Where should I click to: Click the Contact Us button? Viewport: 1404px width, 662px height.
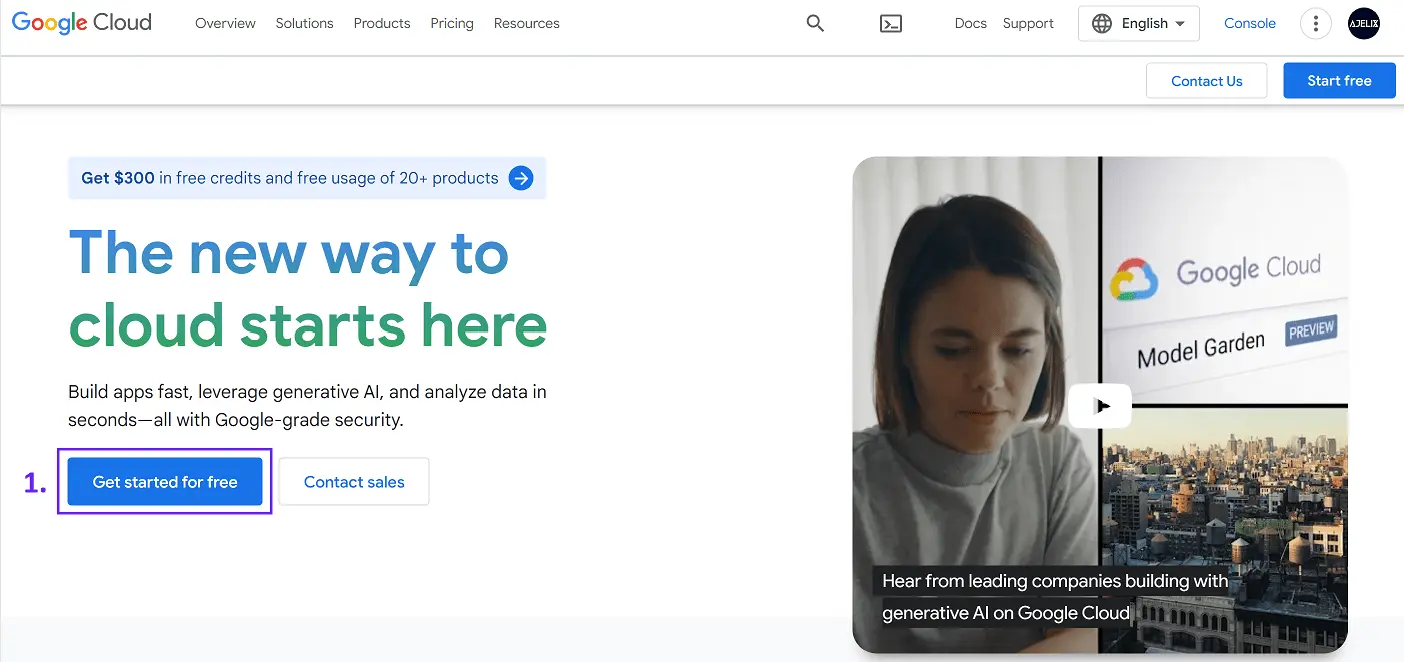click(1207, 81)
